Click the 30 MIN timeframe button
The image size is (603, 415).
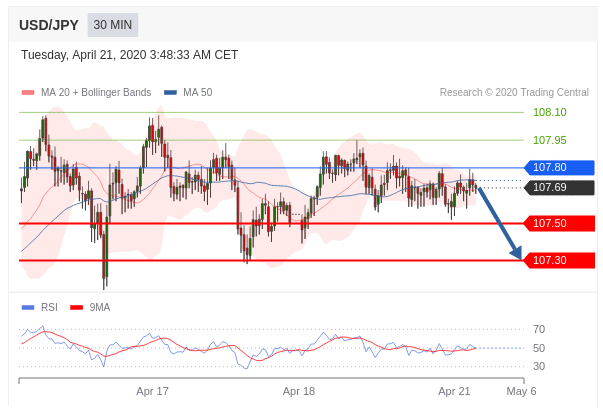coord(113,25)
